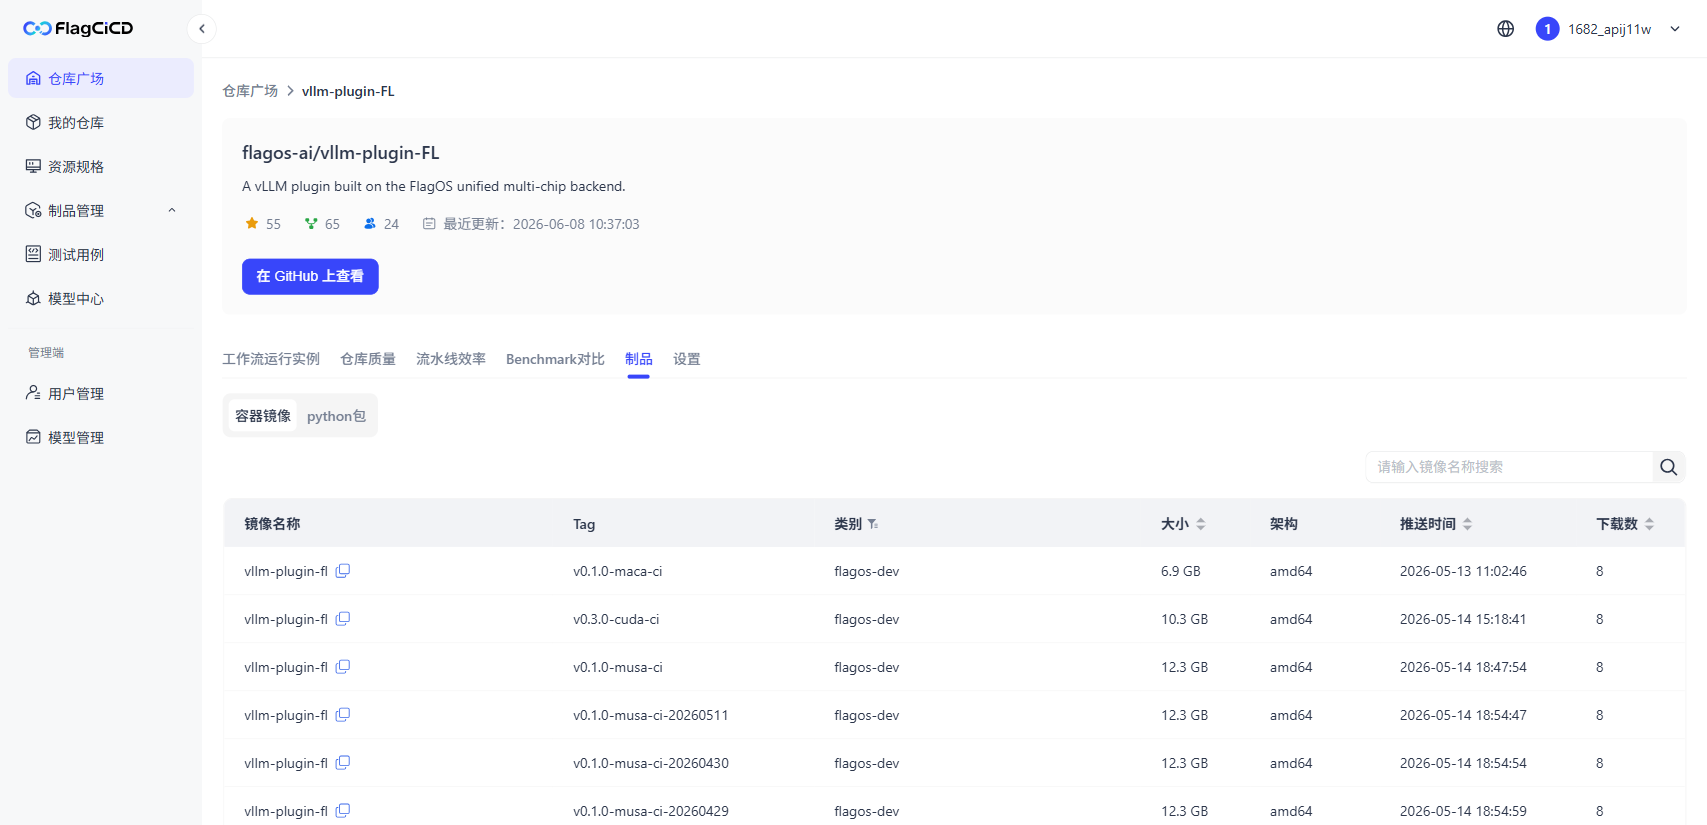Click the 2026-05-14 15:18:41 push time
This screenshot has height=825, width=1707.
1463,619
